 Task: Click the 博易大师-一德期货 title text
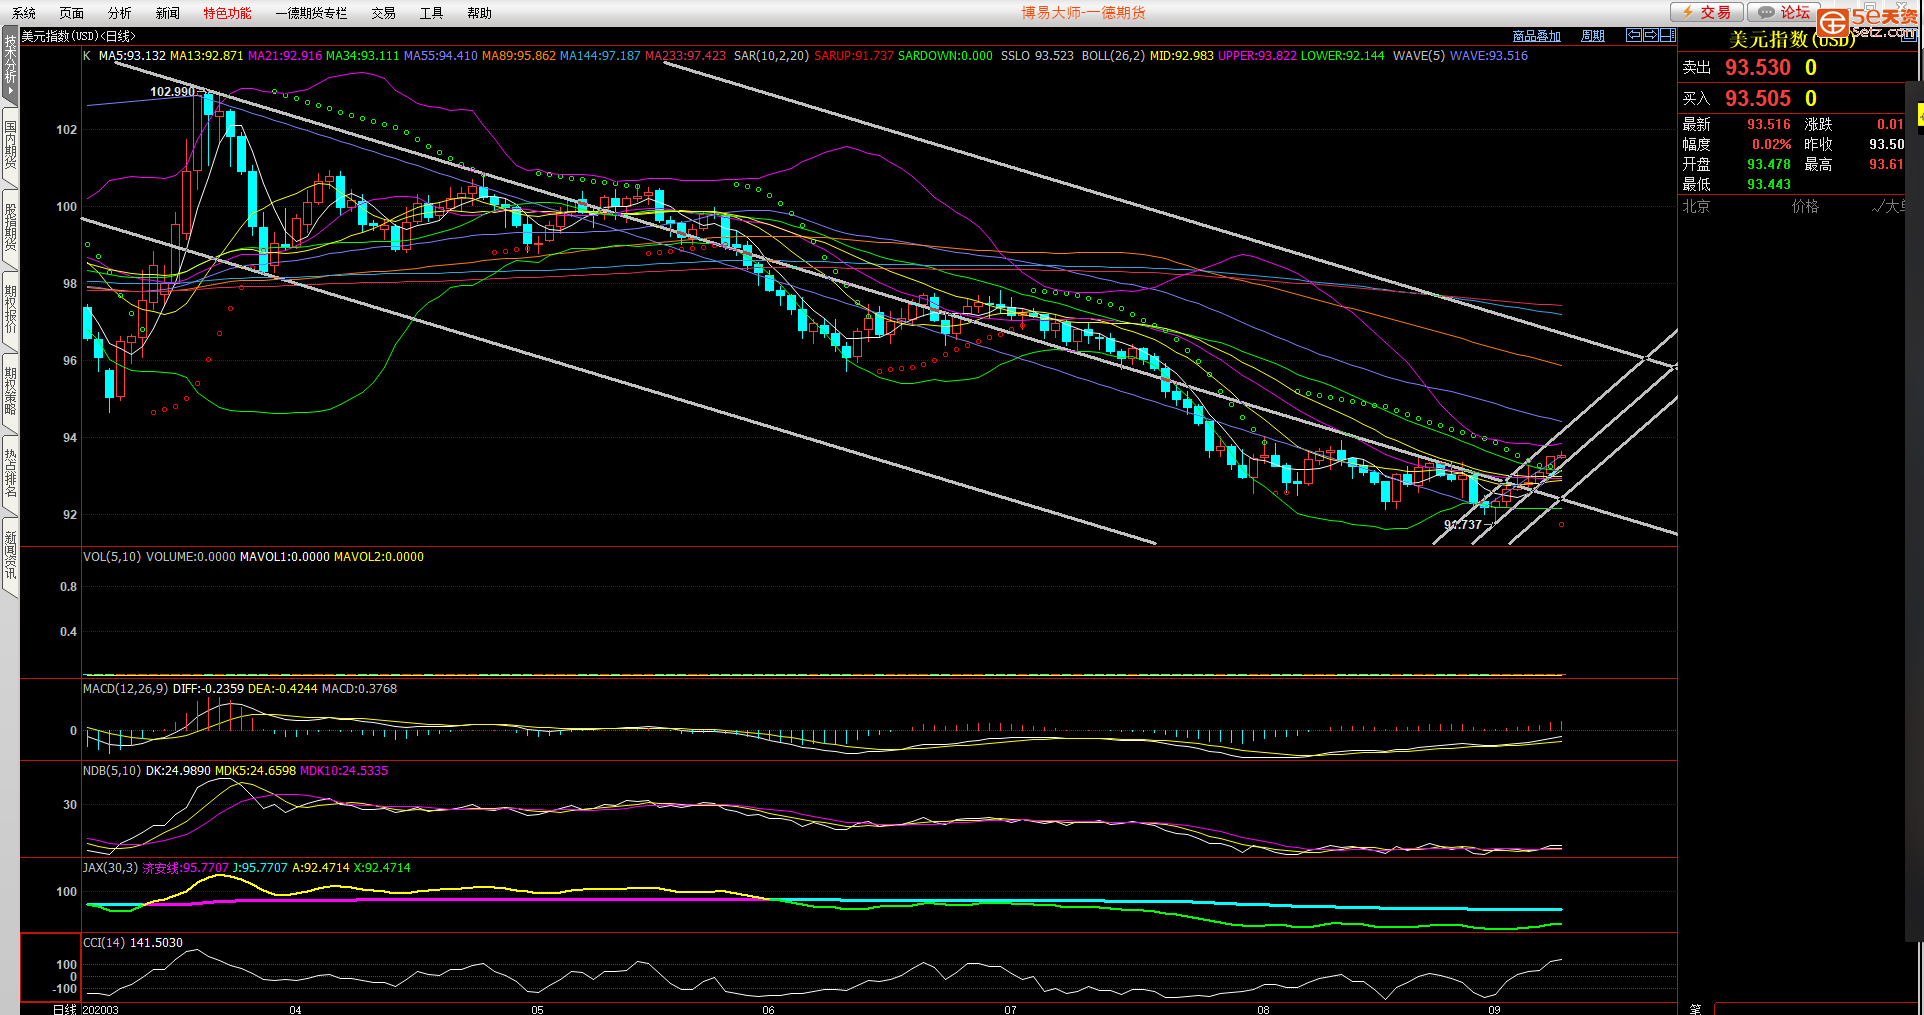1083,13
